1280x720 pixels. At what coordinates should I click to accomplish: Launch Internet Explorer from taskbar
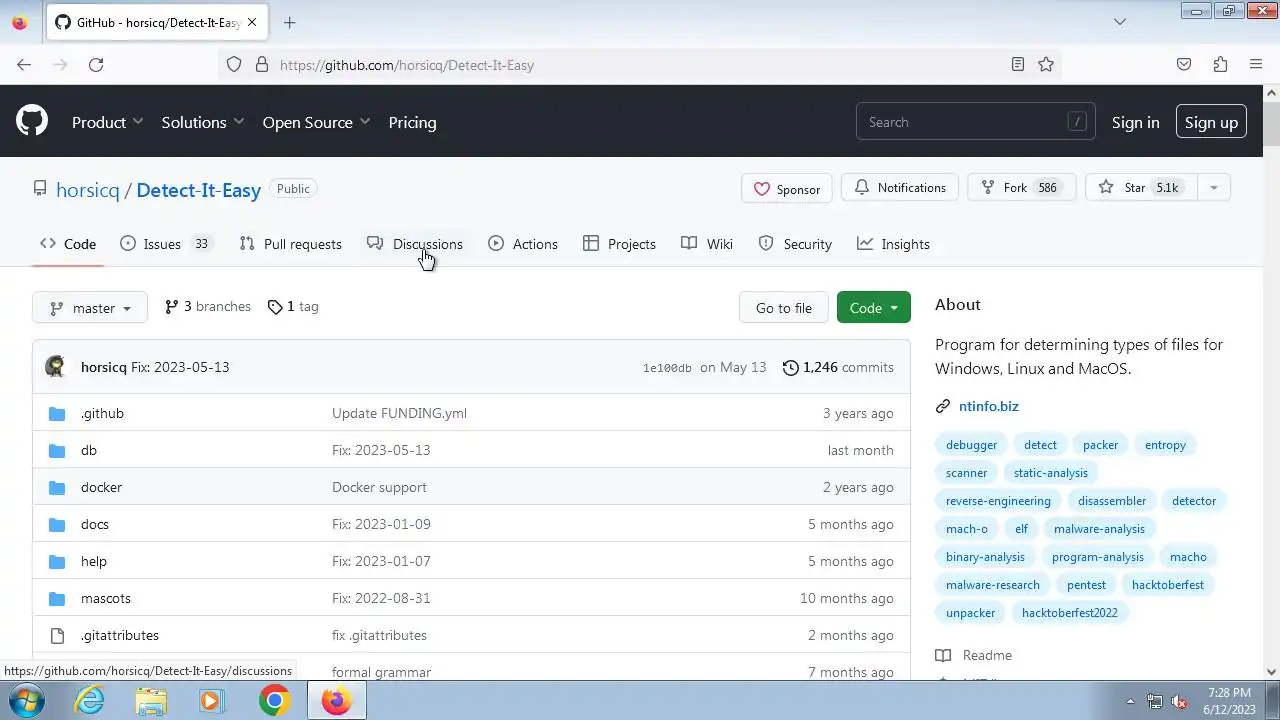pyautogui.click(x=90, y=701)
